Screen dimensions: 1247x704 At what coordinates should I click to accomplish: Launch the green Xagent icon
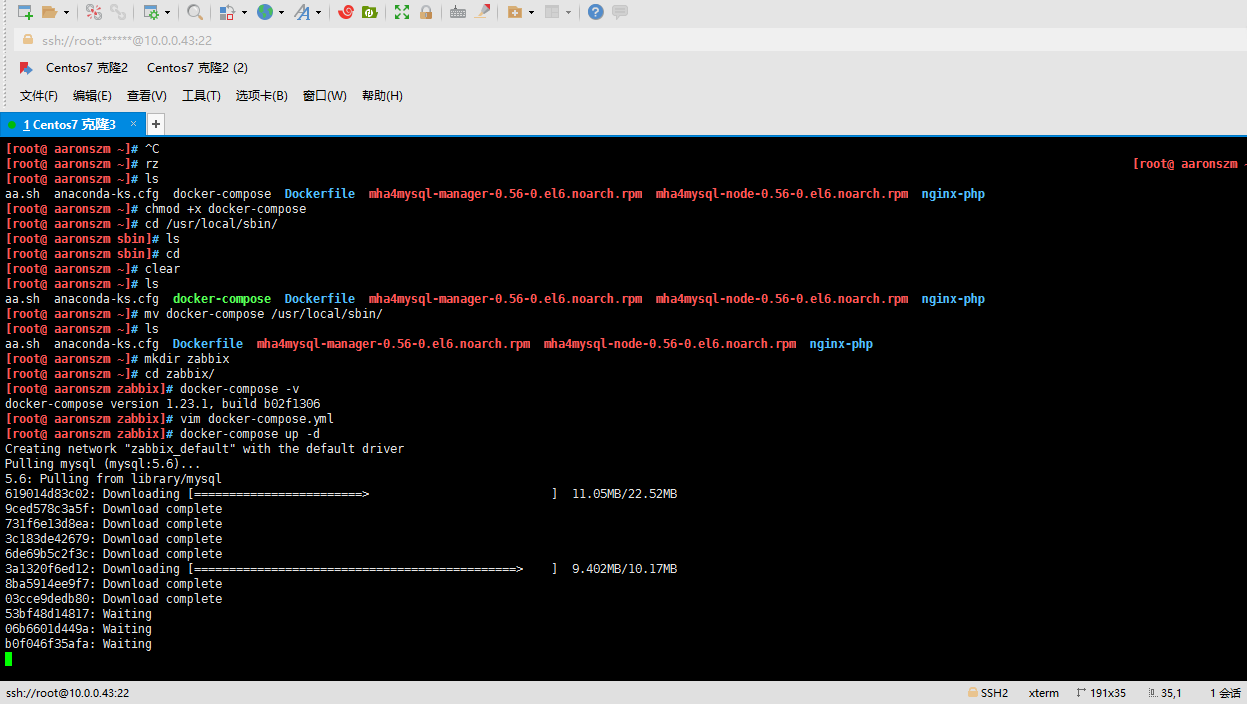[370, 12]
